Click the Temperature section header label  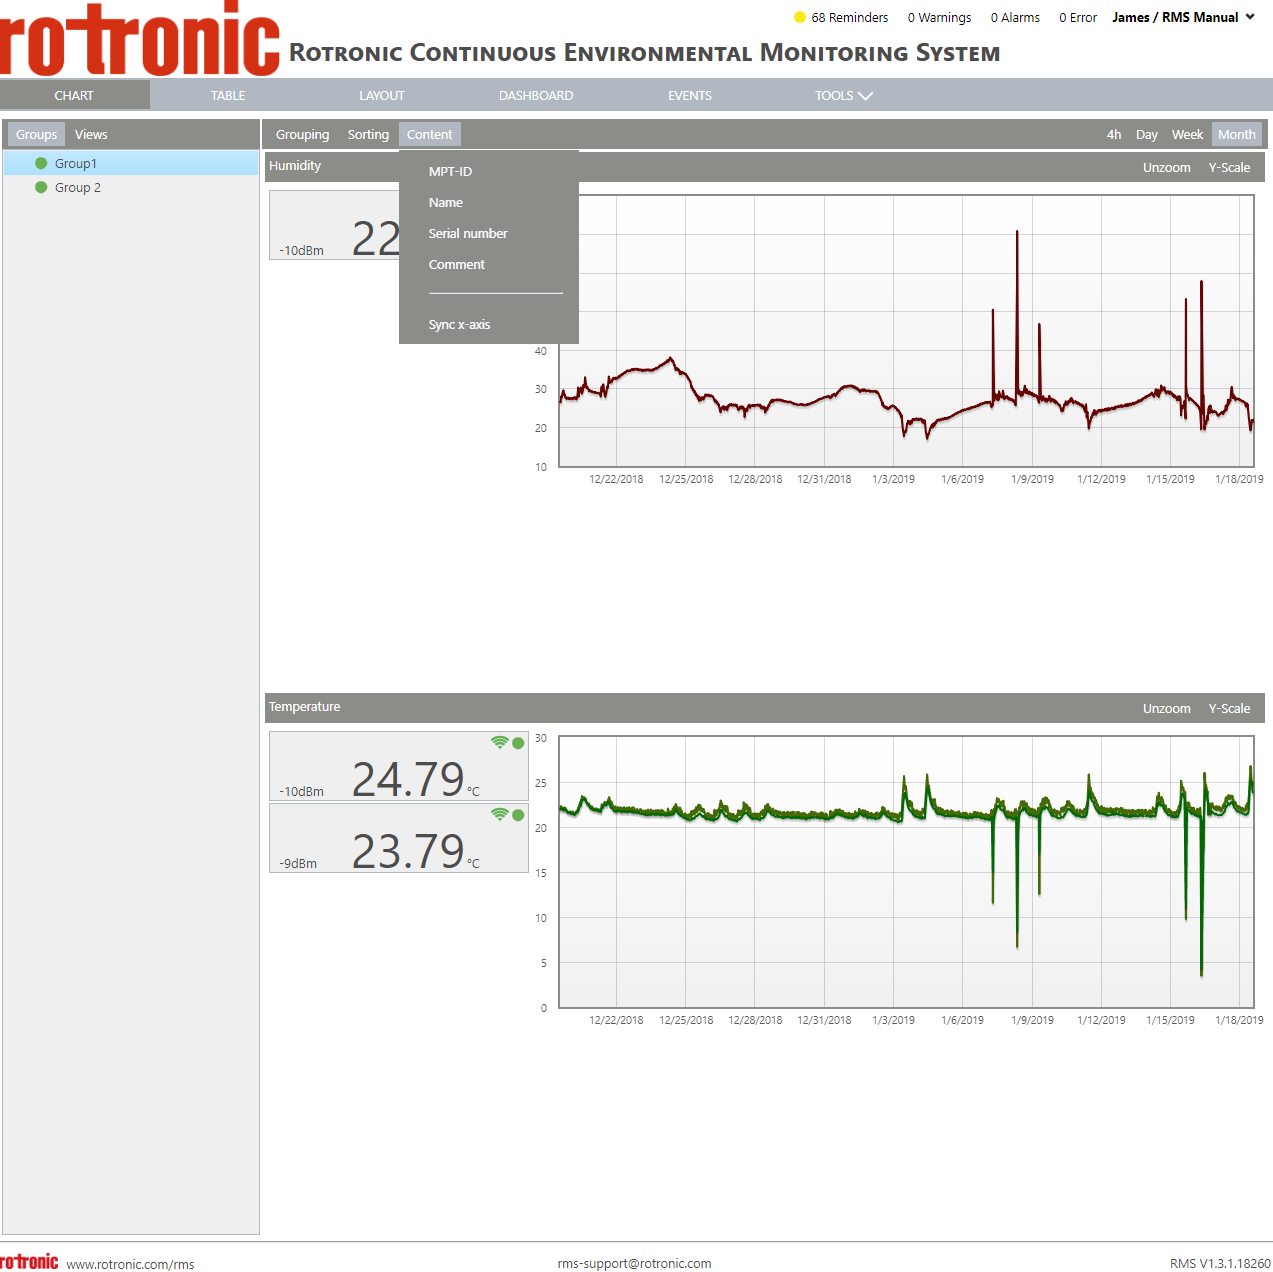[304, 707]
